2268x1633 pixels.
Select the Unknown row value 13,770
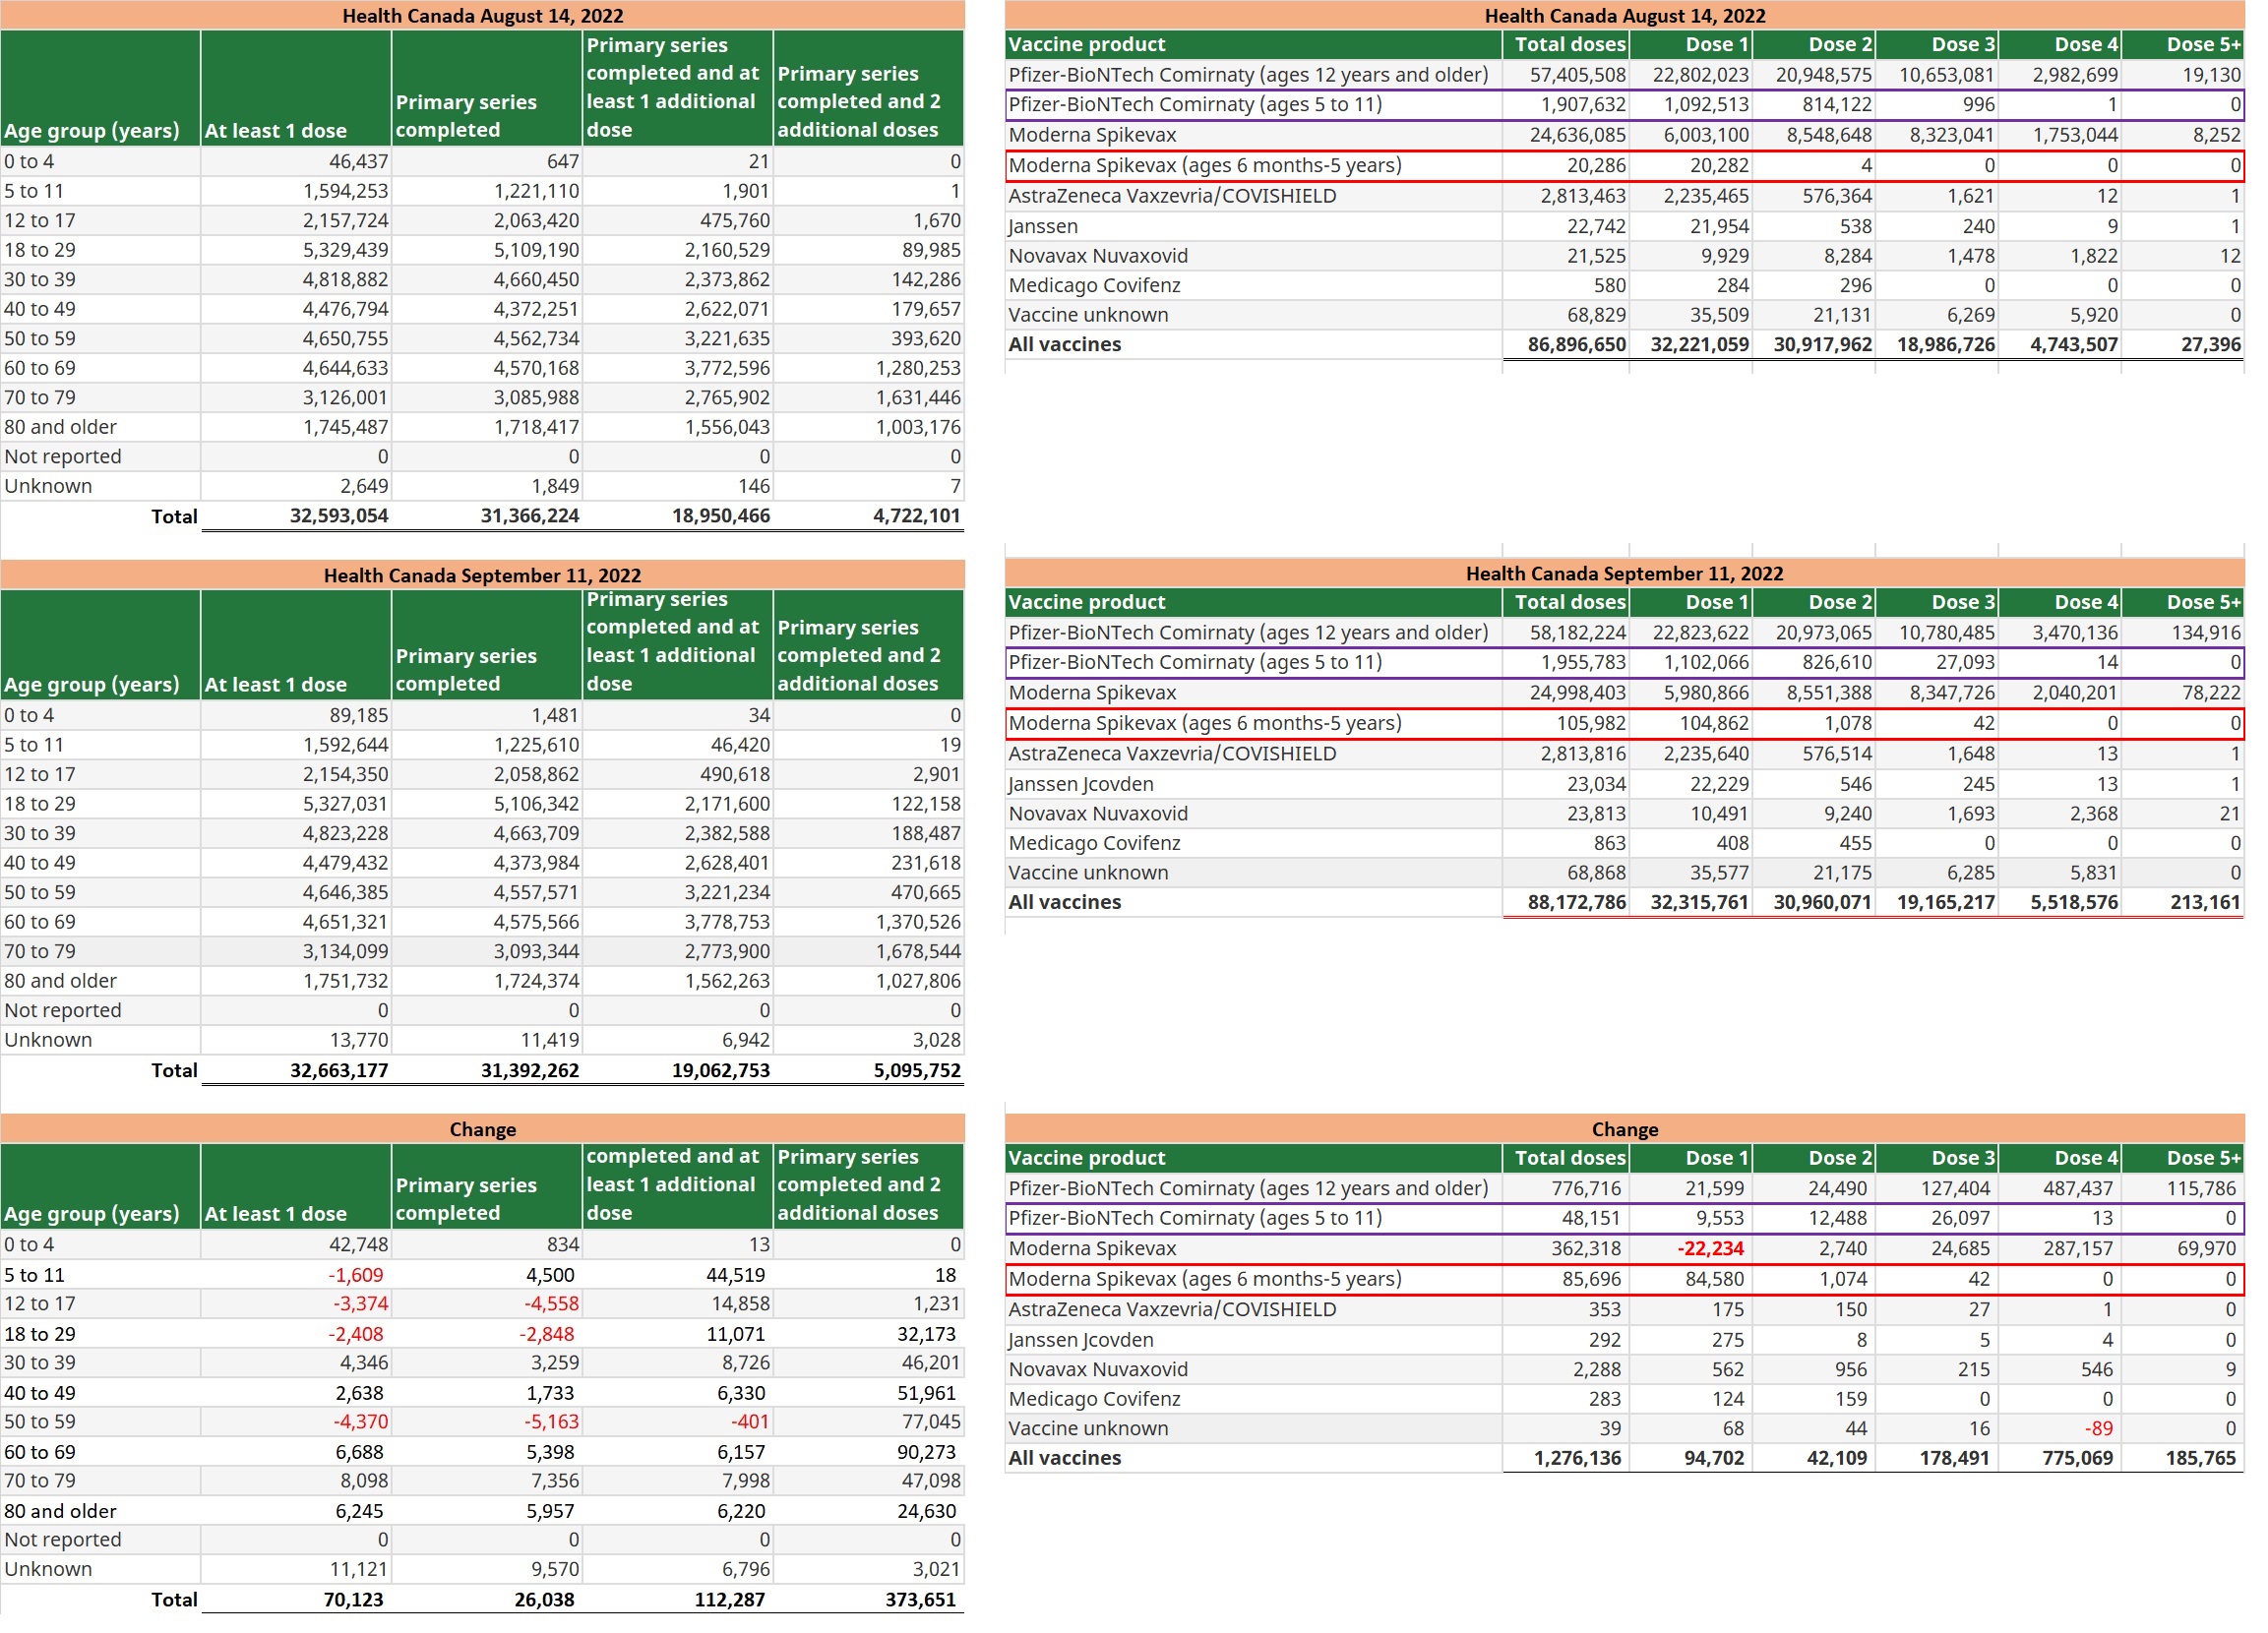[296, 1040]
